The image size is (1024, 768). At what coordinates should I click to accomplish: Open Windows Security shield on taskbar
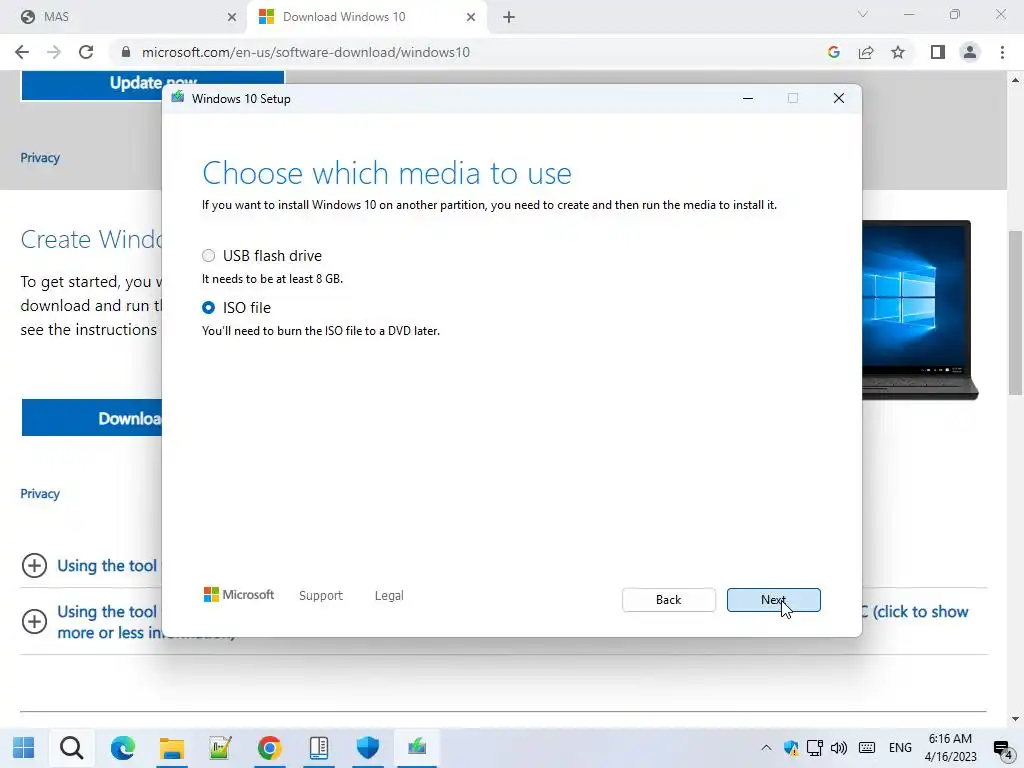(x=368, y=747)
